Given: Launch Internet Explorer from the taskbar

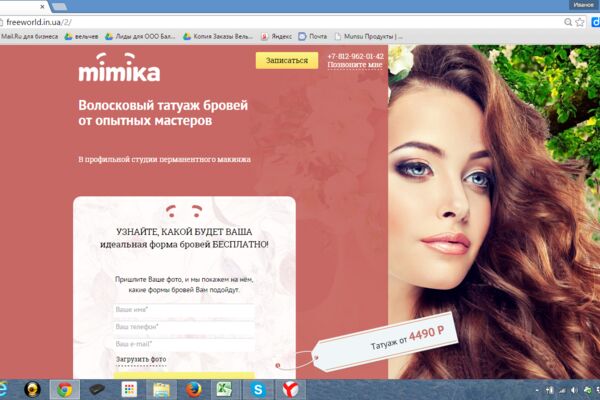Looking at the screenshot, I should coord(3,390).
